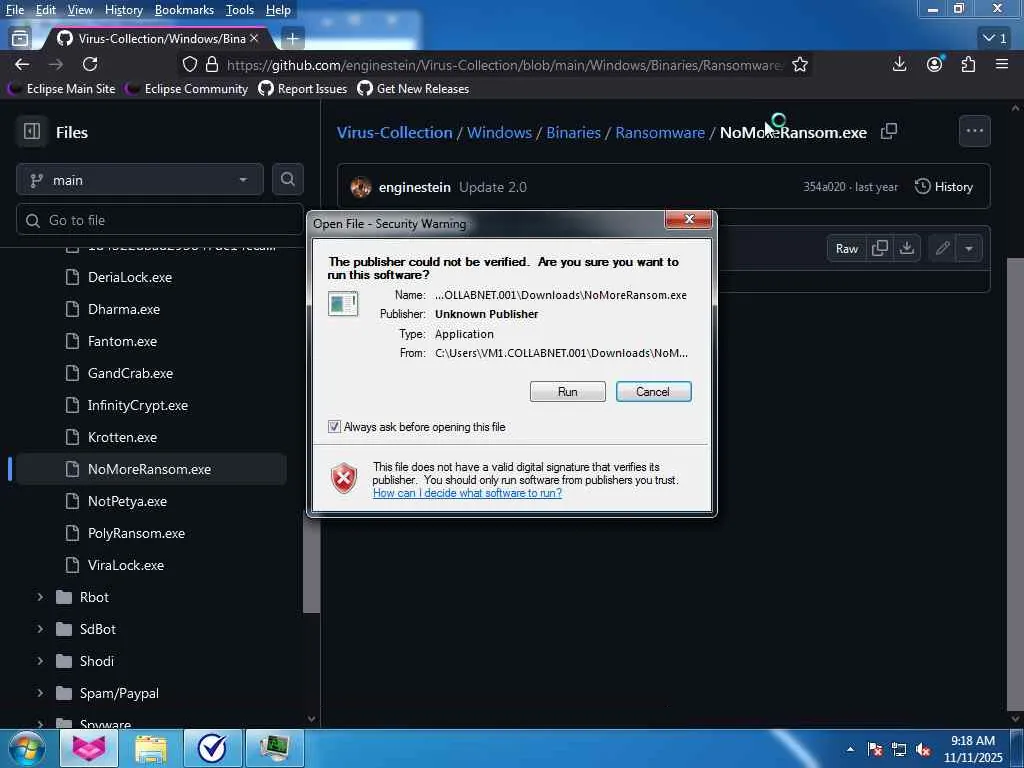Collapse the Files side panel icon
The width and height of the screenshot is (1024, 768).
point(32,132)
